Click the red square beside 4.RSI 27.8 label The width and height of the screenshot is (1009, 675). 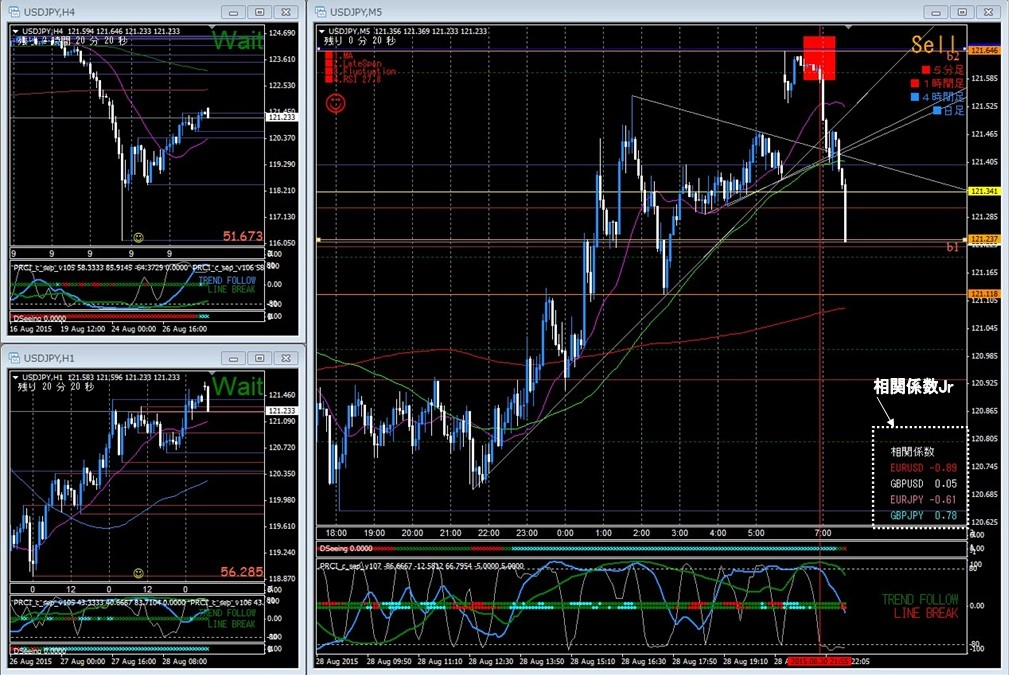coord(329,79)
